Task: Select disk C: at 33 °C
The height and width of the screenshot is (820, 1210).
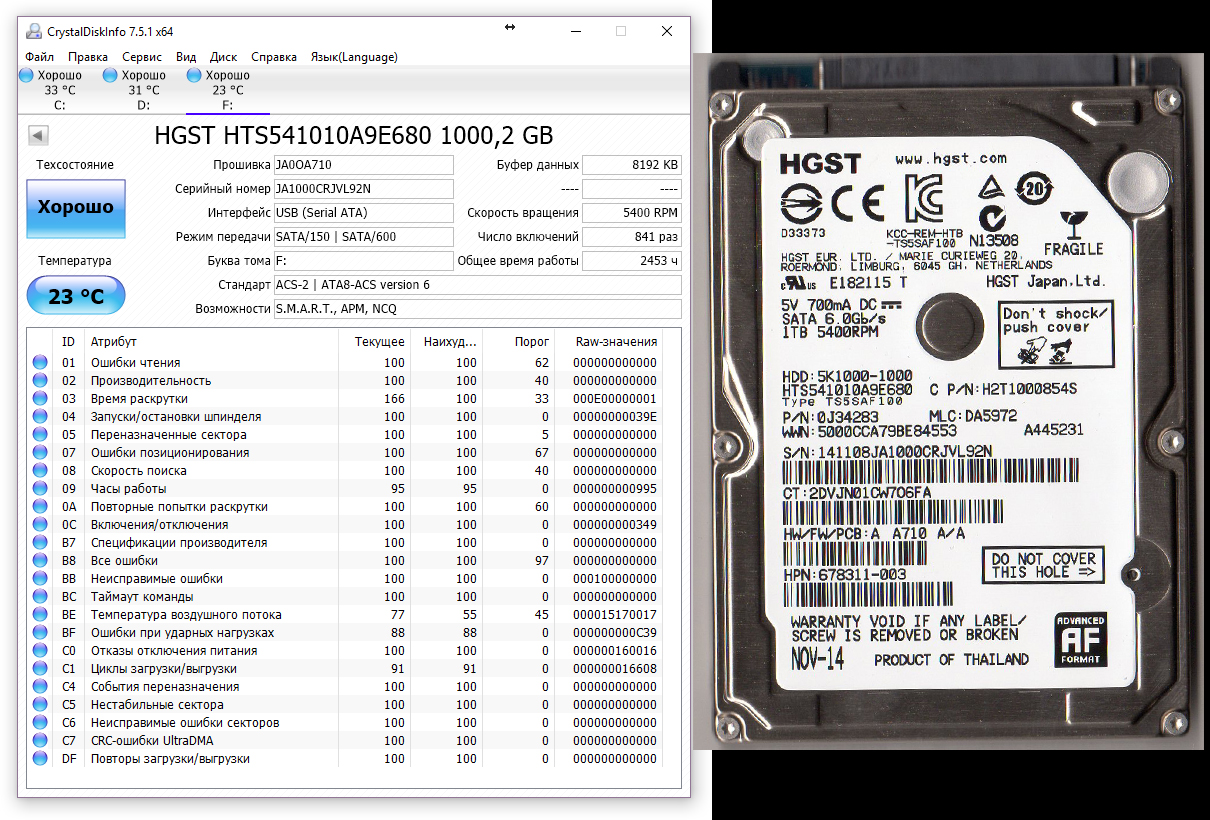Action: pos(59,90)
